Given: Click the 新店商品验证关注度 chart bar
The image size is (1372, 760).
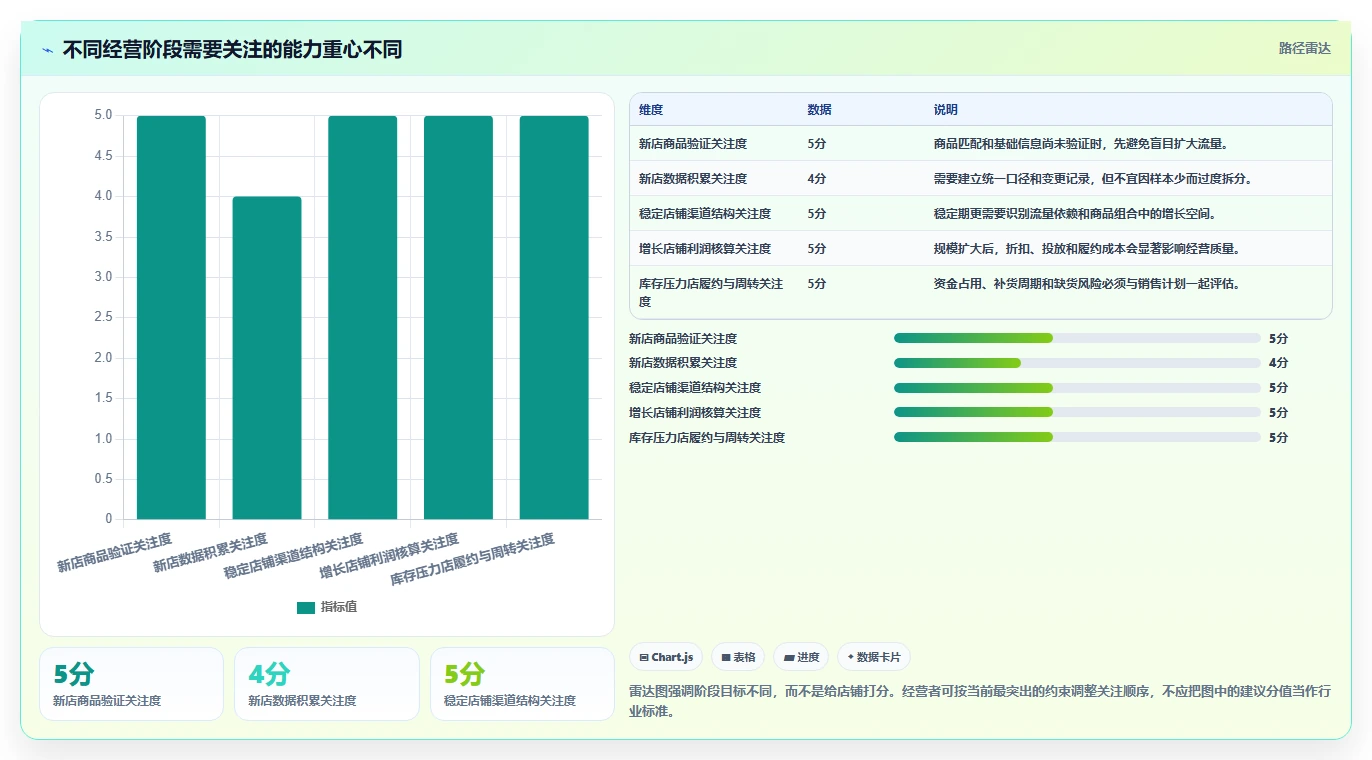Looking at the screenshot, I should 171,317.
